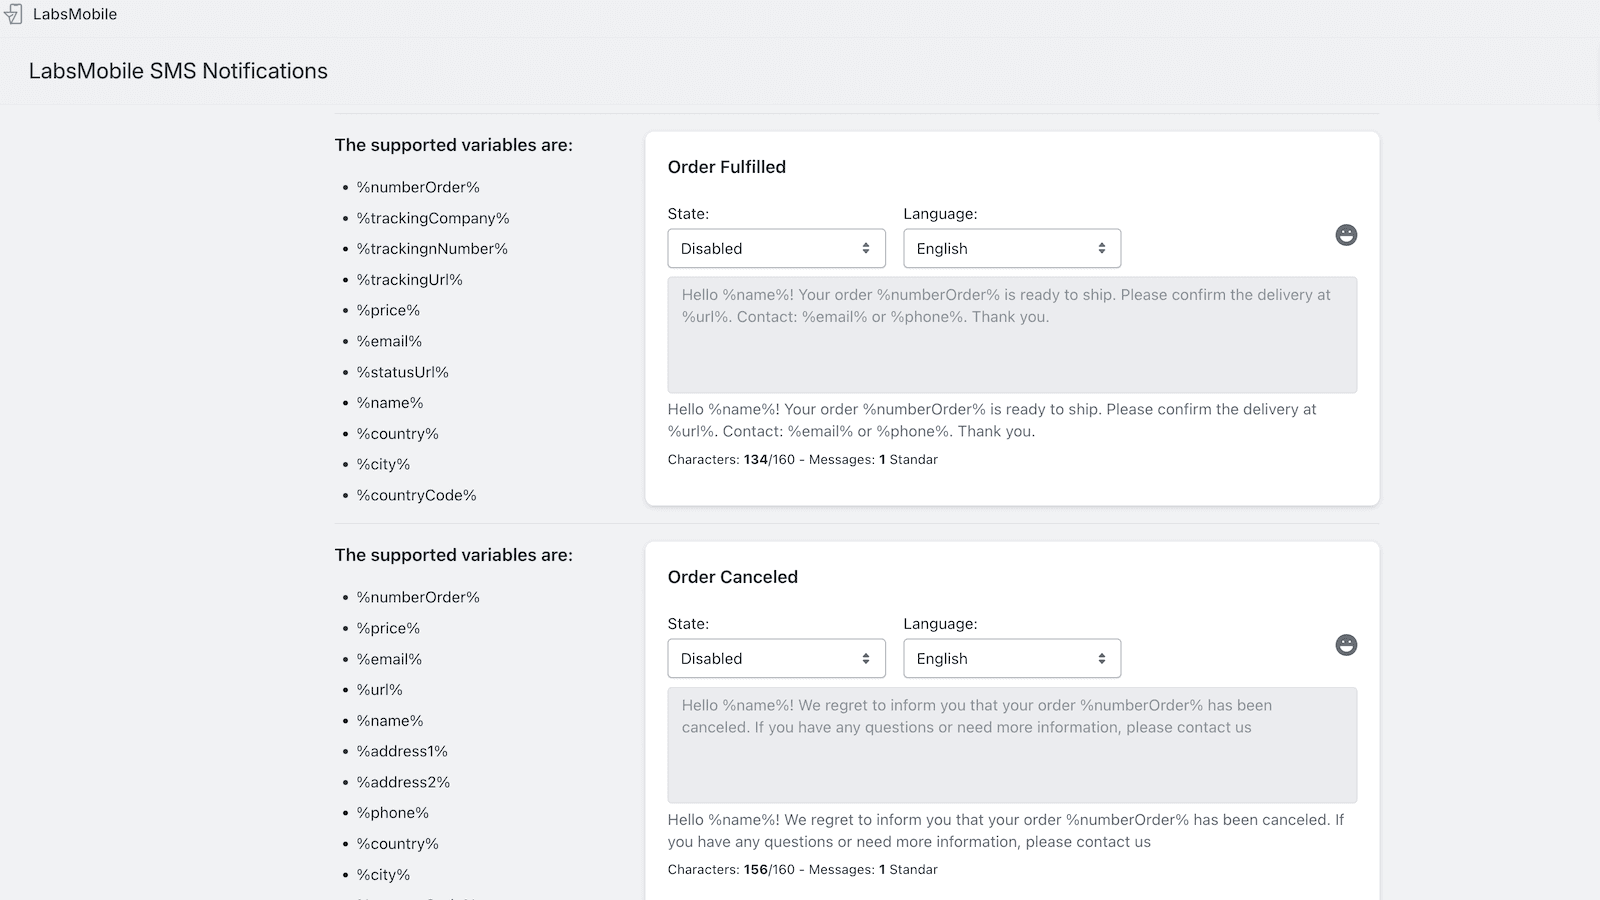Click the LabsMobile app name in top bar
The width and height of the screenshot is (1600, 900).
(x=75, y=15)
